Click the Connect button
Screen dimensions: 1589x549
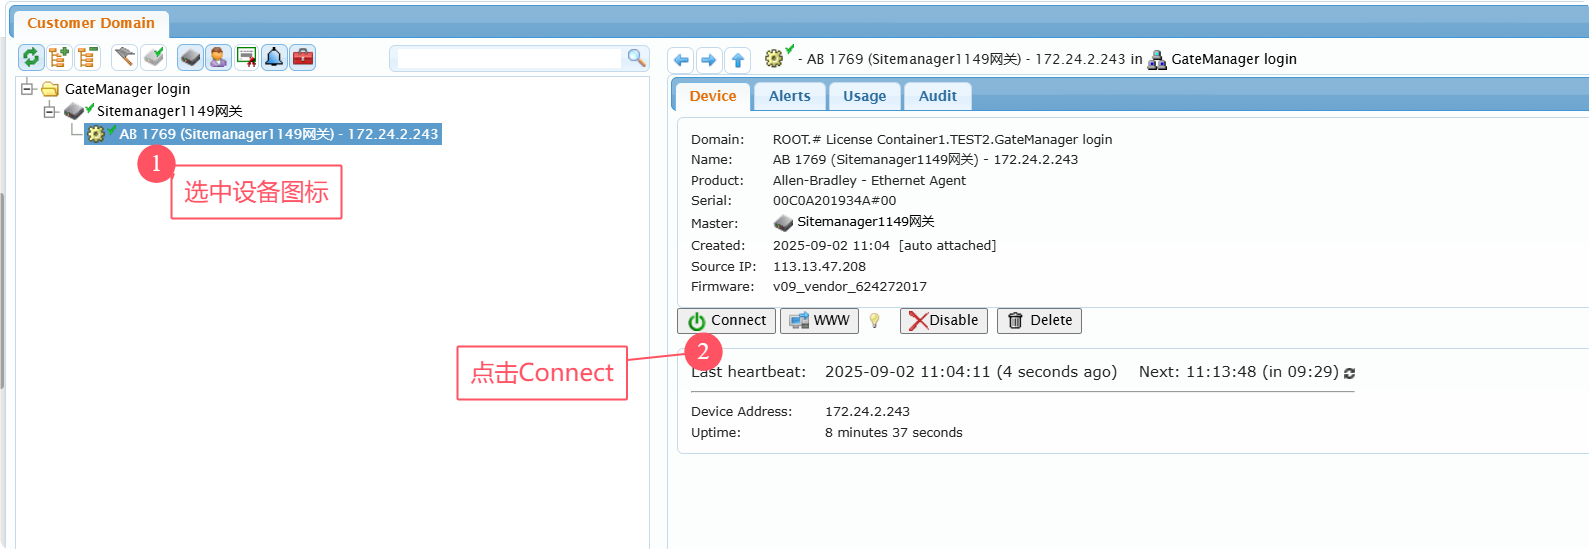(x=727, y=321)
